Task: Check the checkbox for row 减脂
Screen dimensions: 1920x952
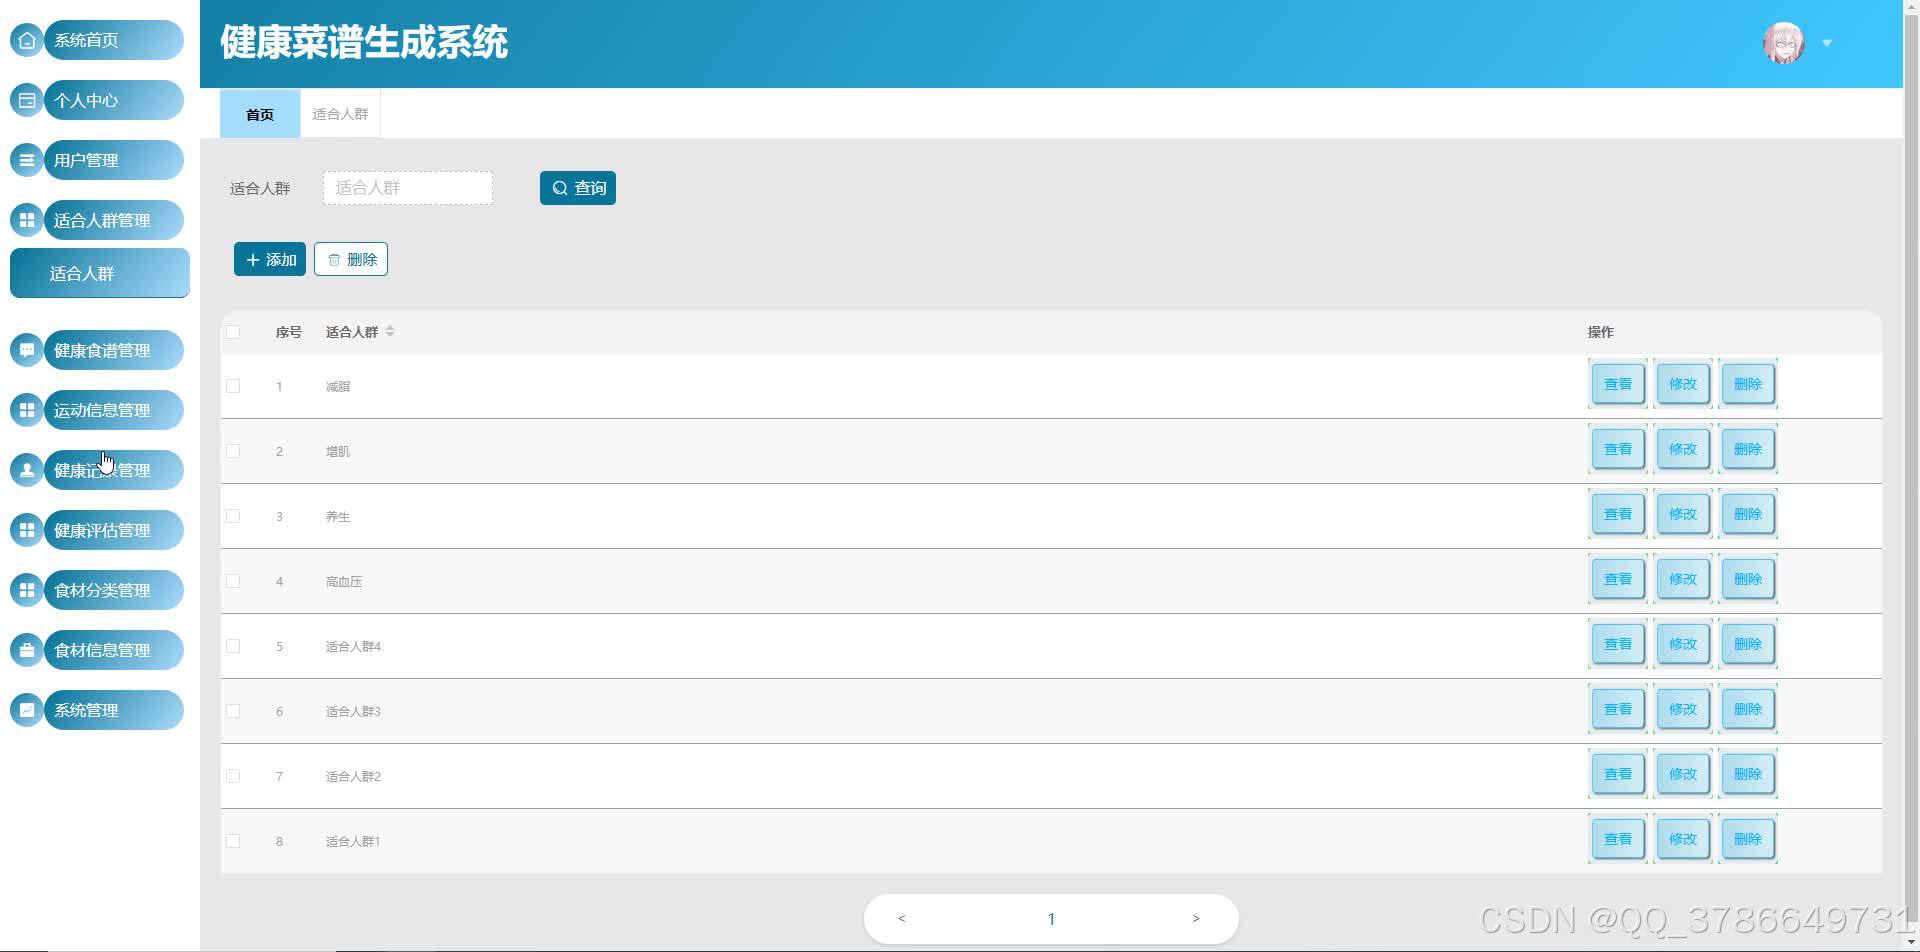Action: pyautogui.click(x=233, y=386)
